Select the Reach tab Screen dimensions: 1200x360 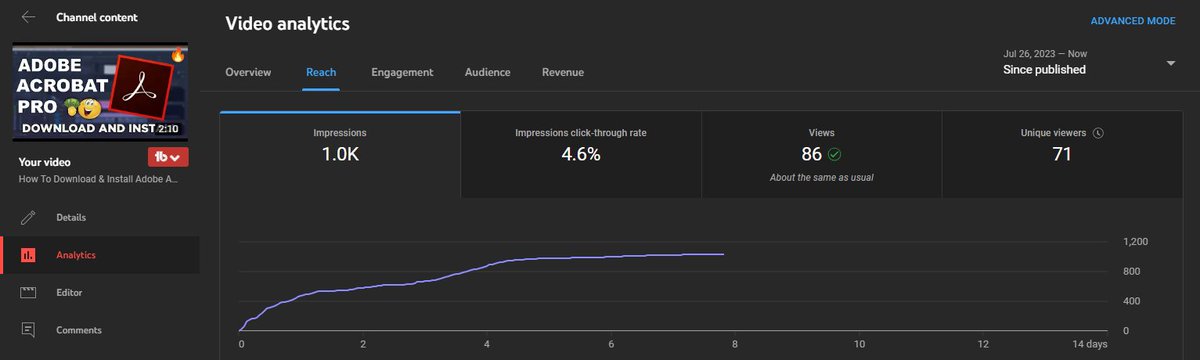320,72
